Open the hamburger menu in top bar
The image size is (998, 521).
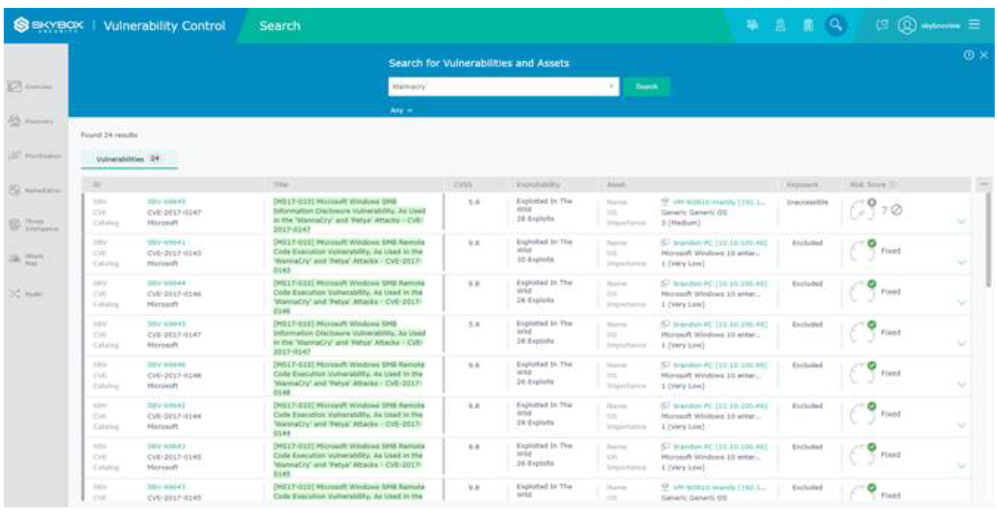pos(974,26)
